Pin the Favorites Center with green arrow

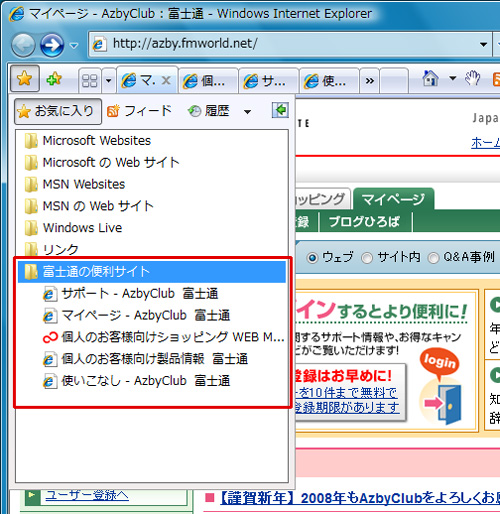[x=280, y=110]
